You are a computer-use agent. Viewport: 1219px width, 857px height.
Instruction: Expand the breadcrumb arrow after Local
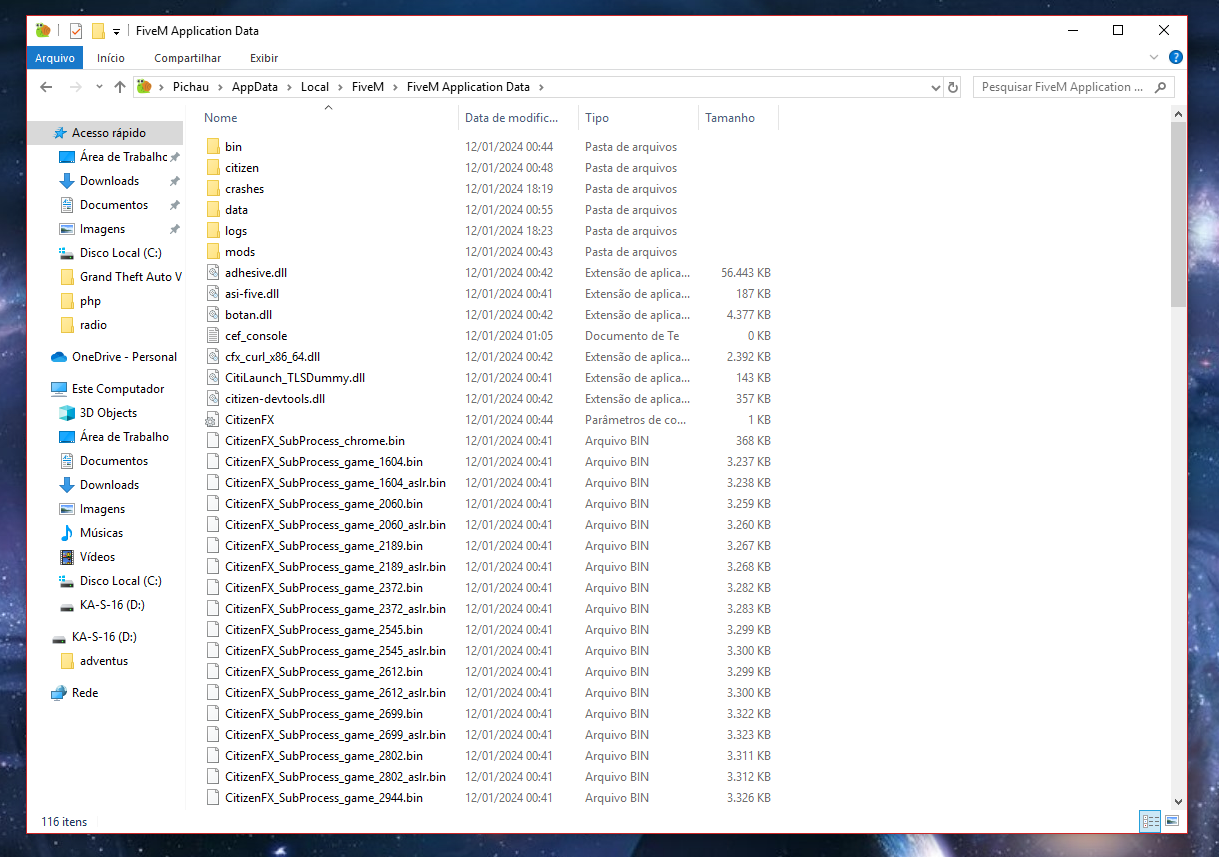click(340, 87)
